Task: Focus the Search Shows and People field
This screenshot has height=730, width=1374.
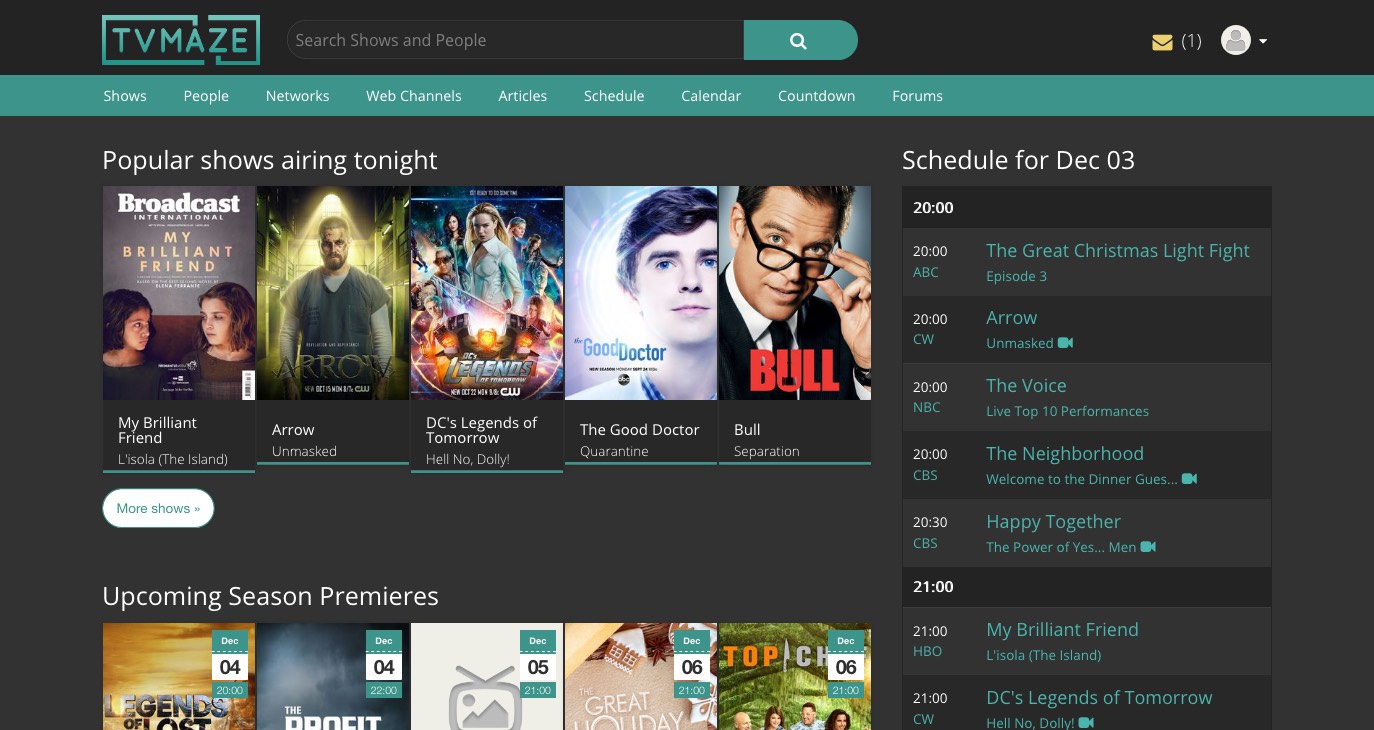Action: 515,40
